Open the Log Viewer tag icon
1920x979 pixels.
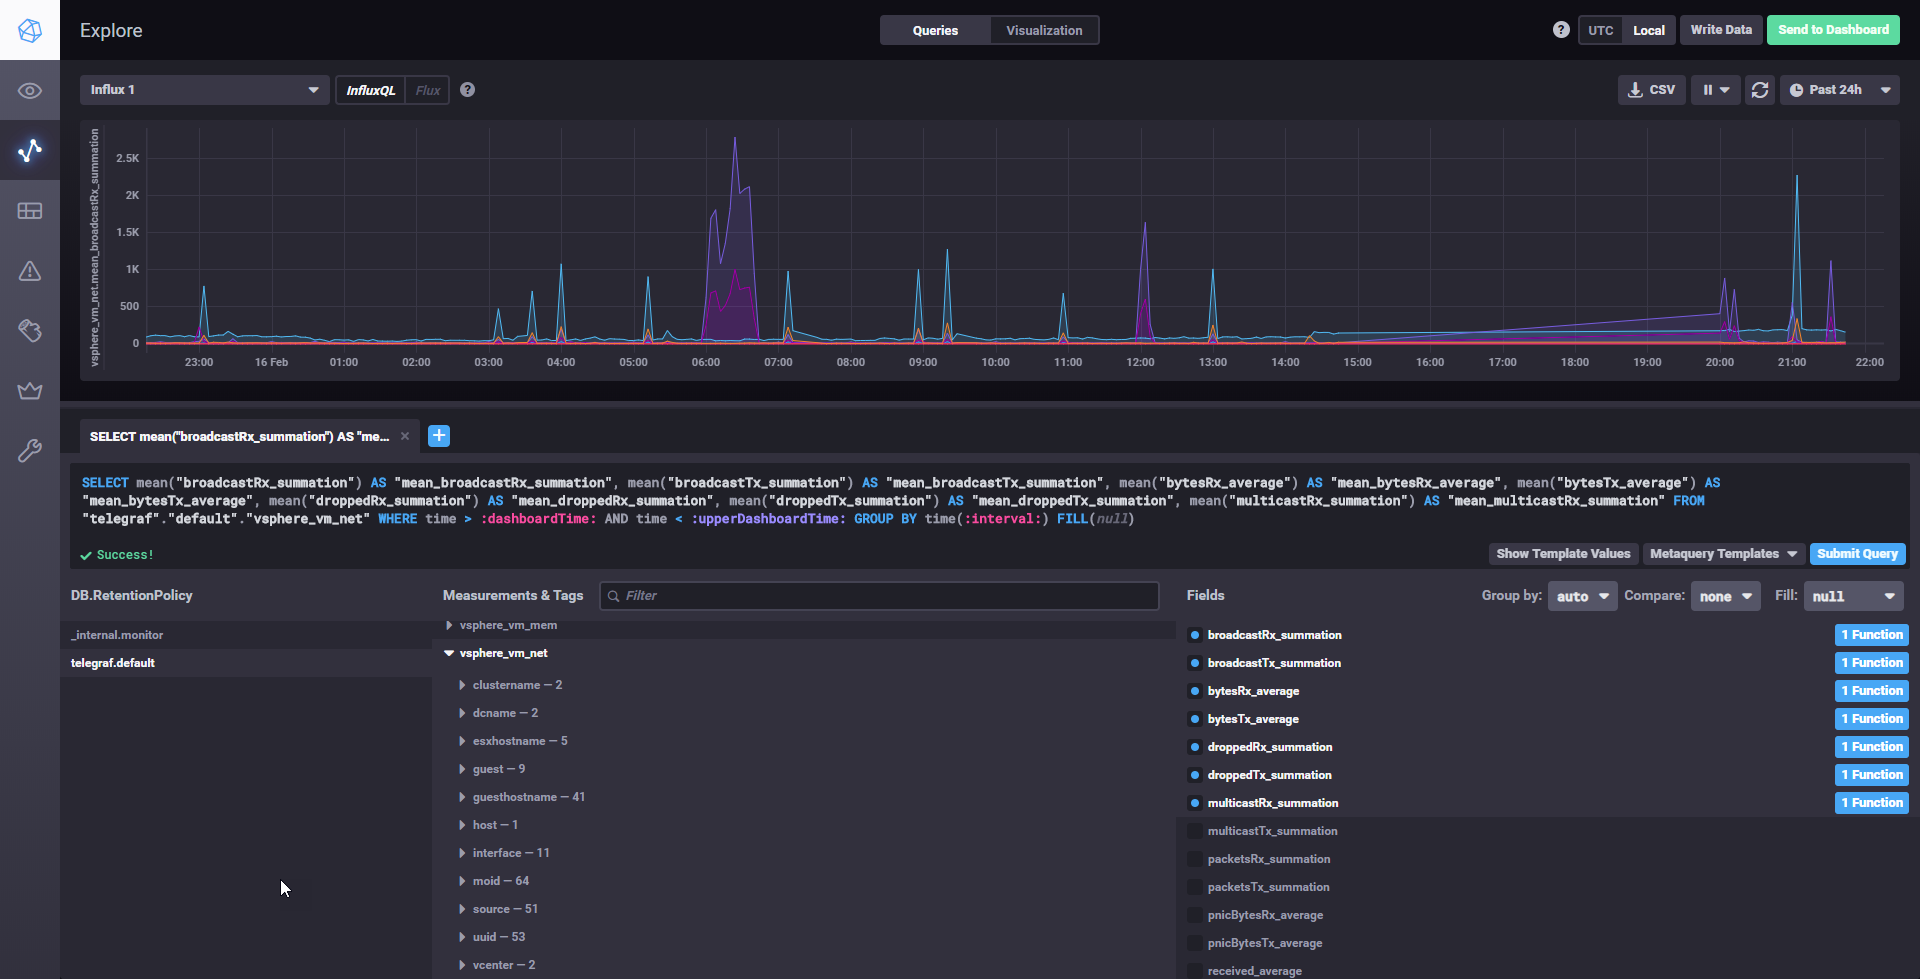coord(30,331)
